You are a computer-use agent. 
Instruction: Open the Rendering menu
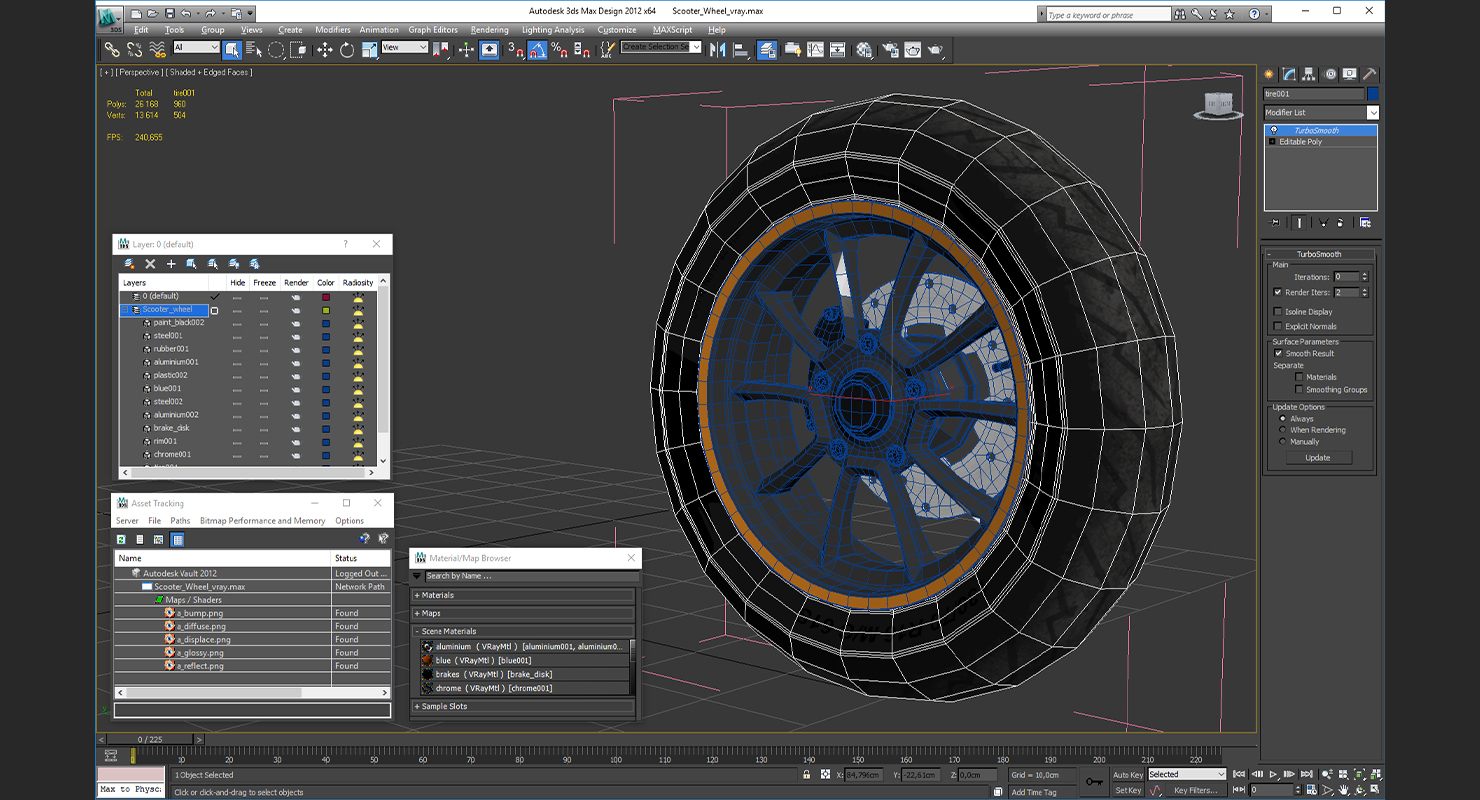click(x=489, y=30)
